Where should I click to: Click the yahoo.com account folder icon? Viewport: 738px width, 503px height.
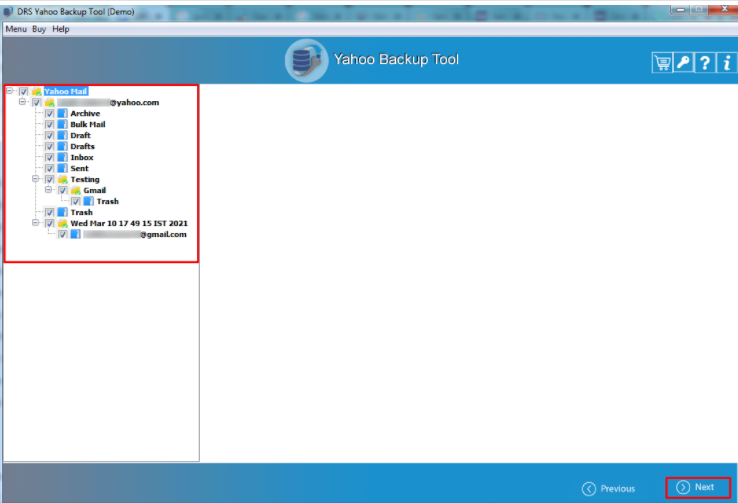point(50,103)
